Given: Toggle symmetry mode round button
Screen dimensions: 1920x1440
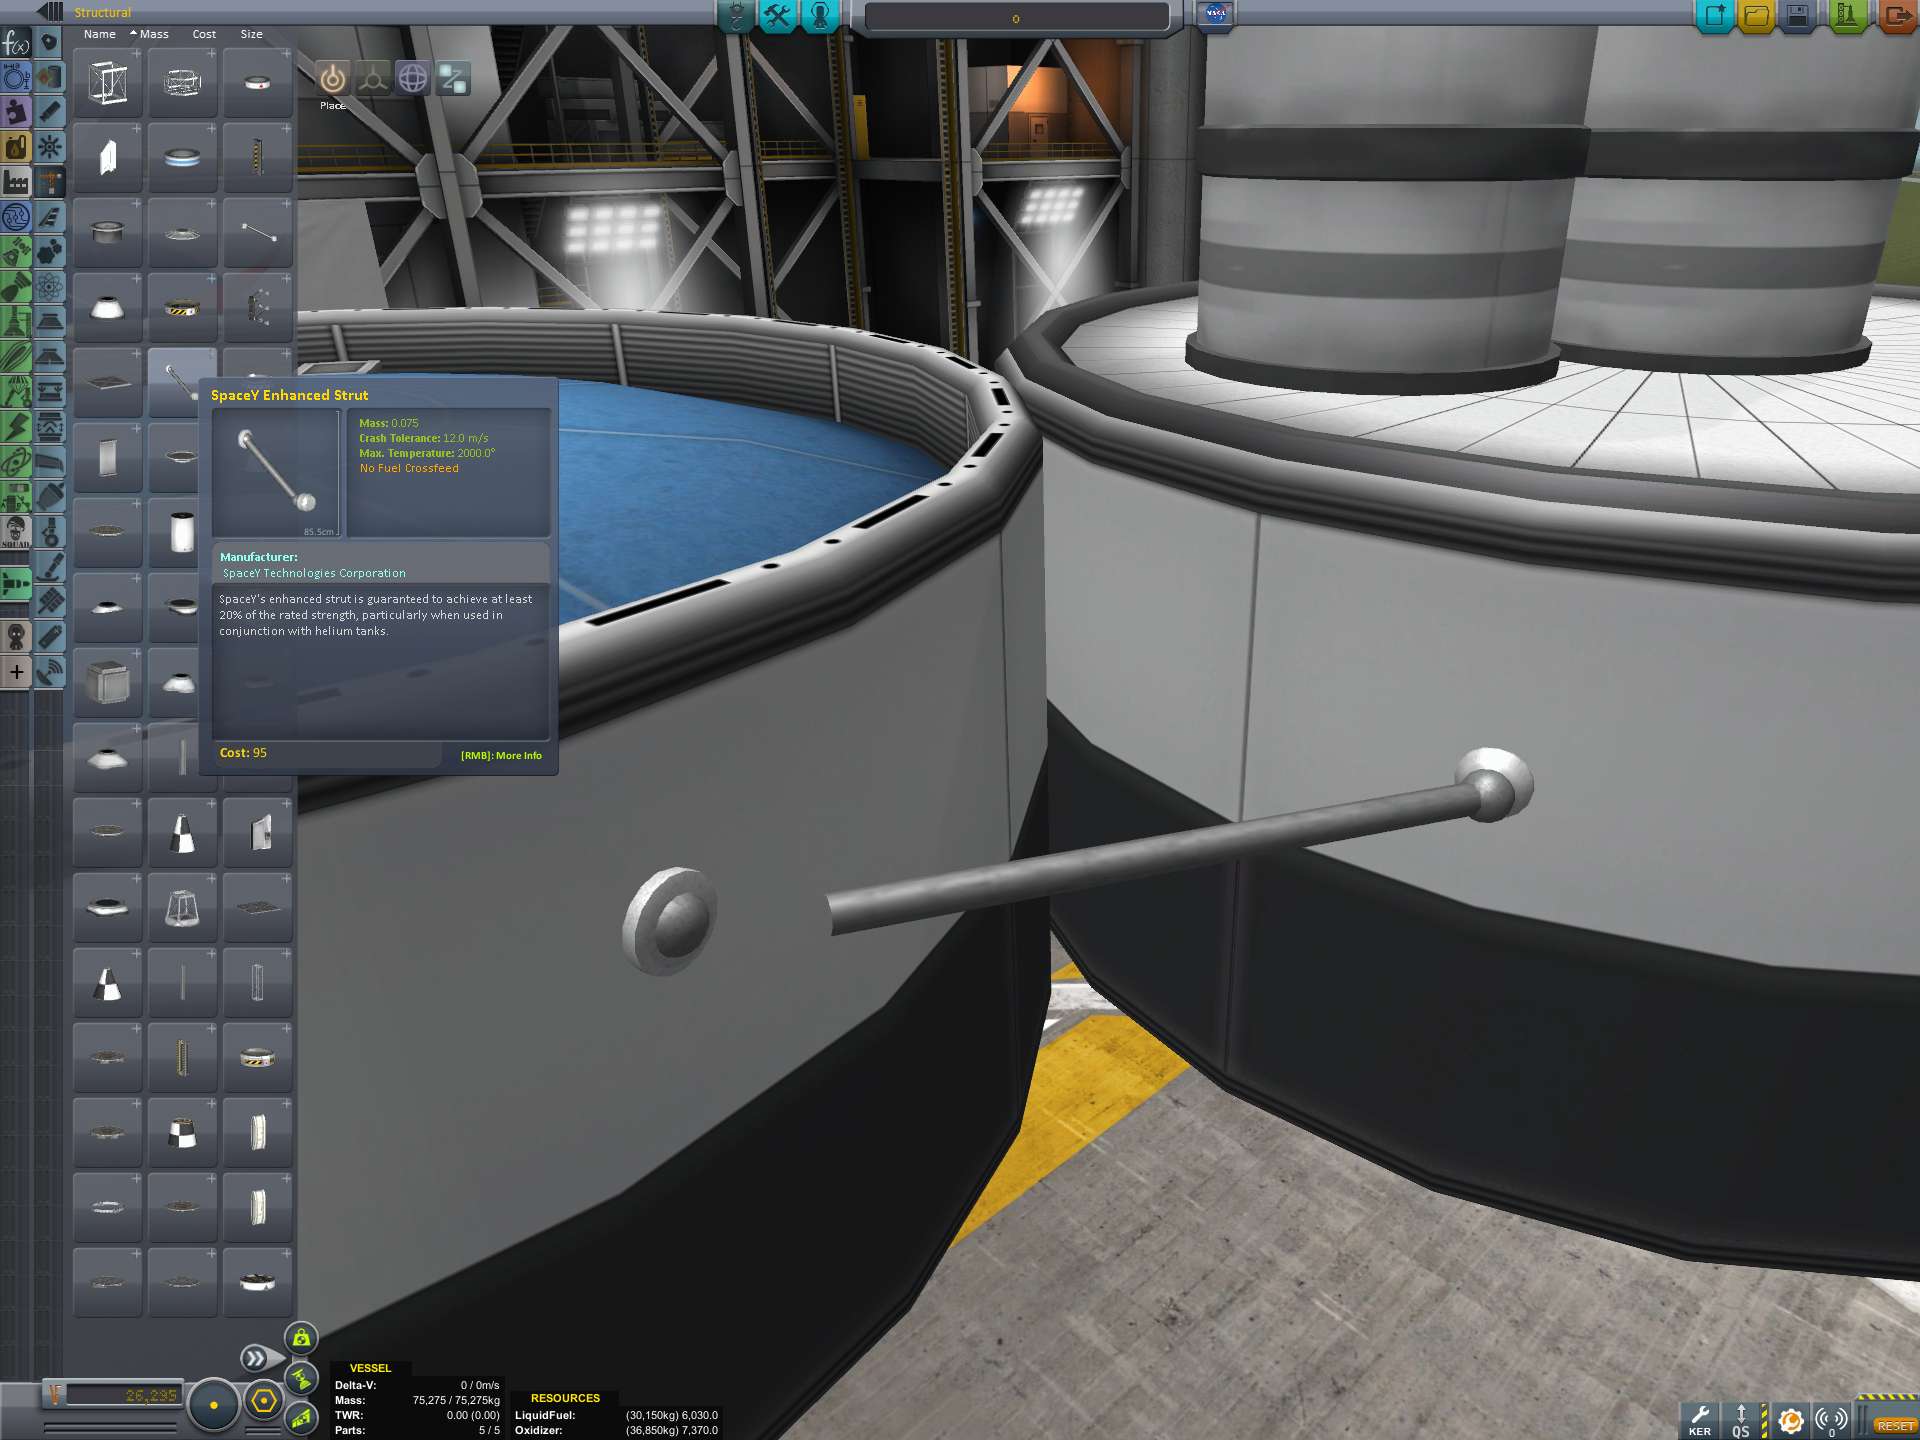Looking at the screenshot, I should 213,1404.
